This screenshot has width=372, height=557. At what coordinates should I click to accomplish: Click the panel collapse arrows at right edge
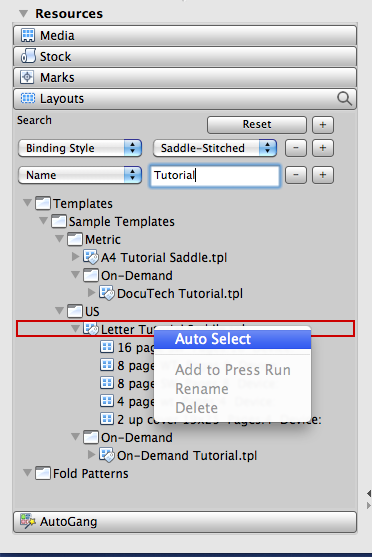[x=368, y=499]
